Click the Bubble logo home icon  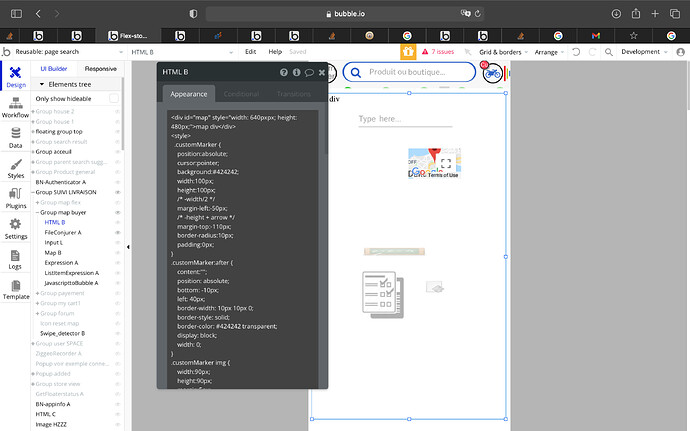click(x=6, y=52)
